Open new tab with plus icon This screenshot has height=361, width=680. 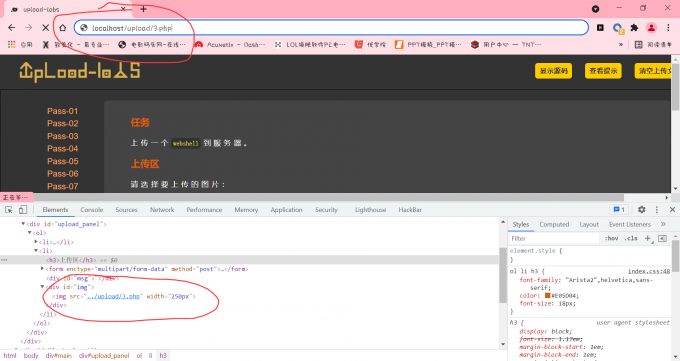144,9
